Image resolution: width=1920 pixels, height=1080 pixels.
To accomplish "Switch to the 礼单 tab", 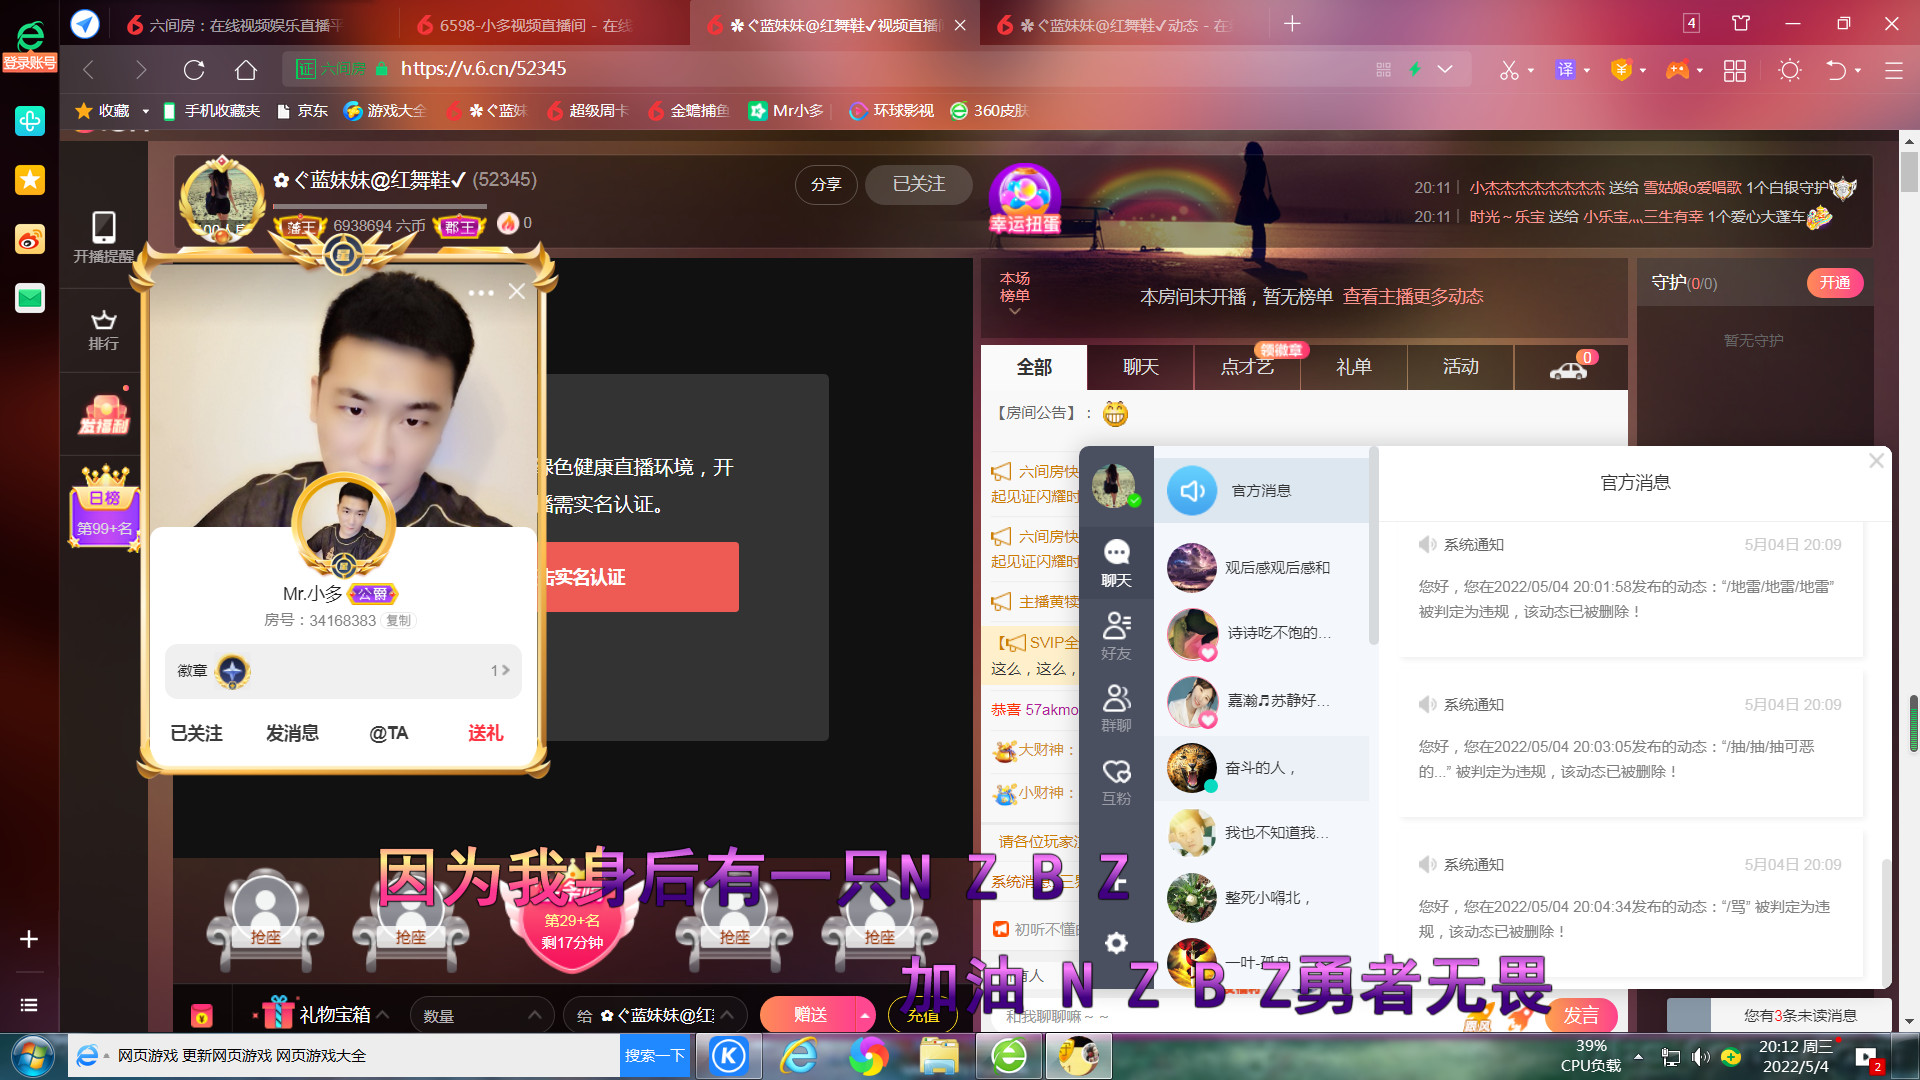I will (x=1354, y=367).
